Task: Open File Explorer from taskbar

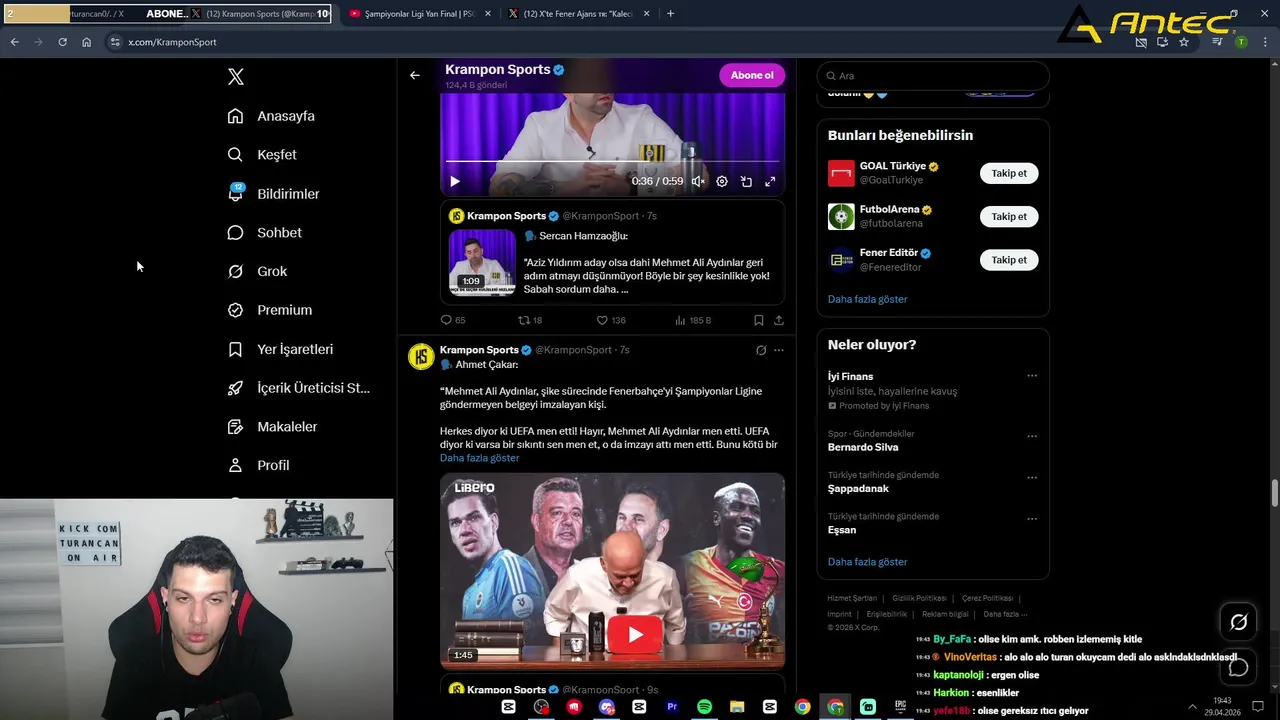Action: click(737, 706)
